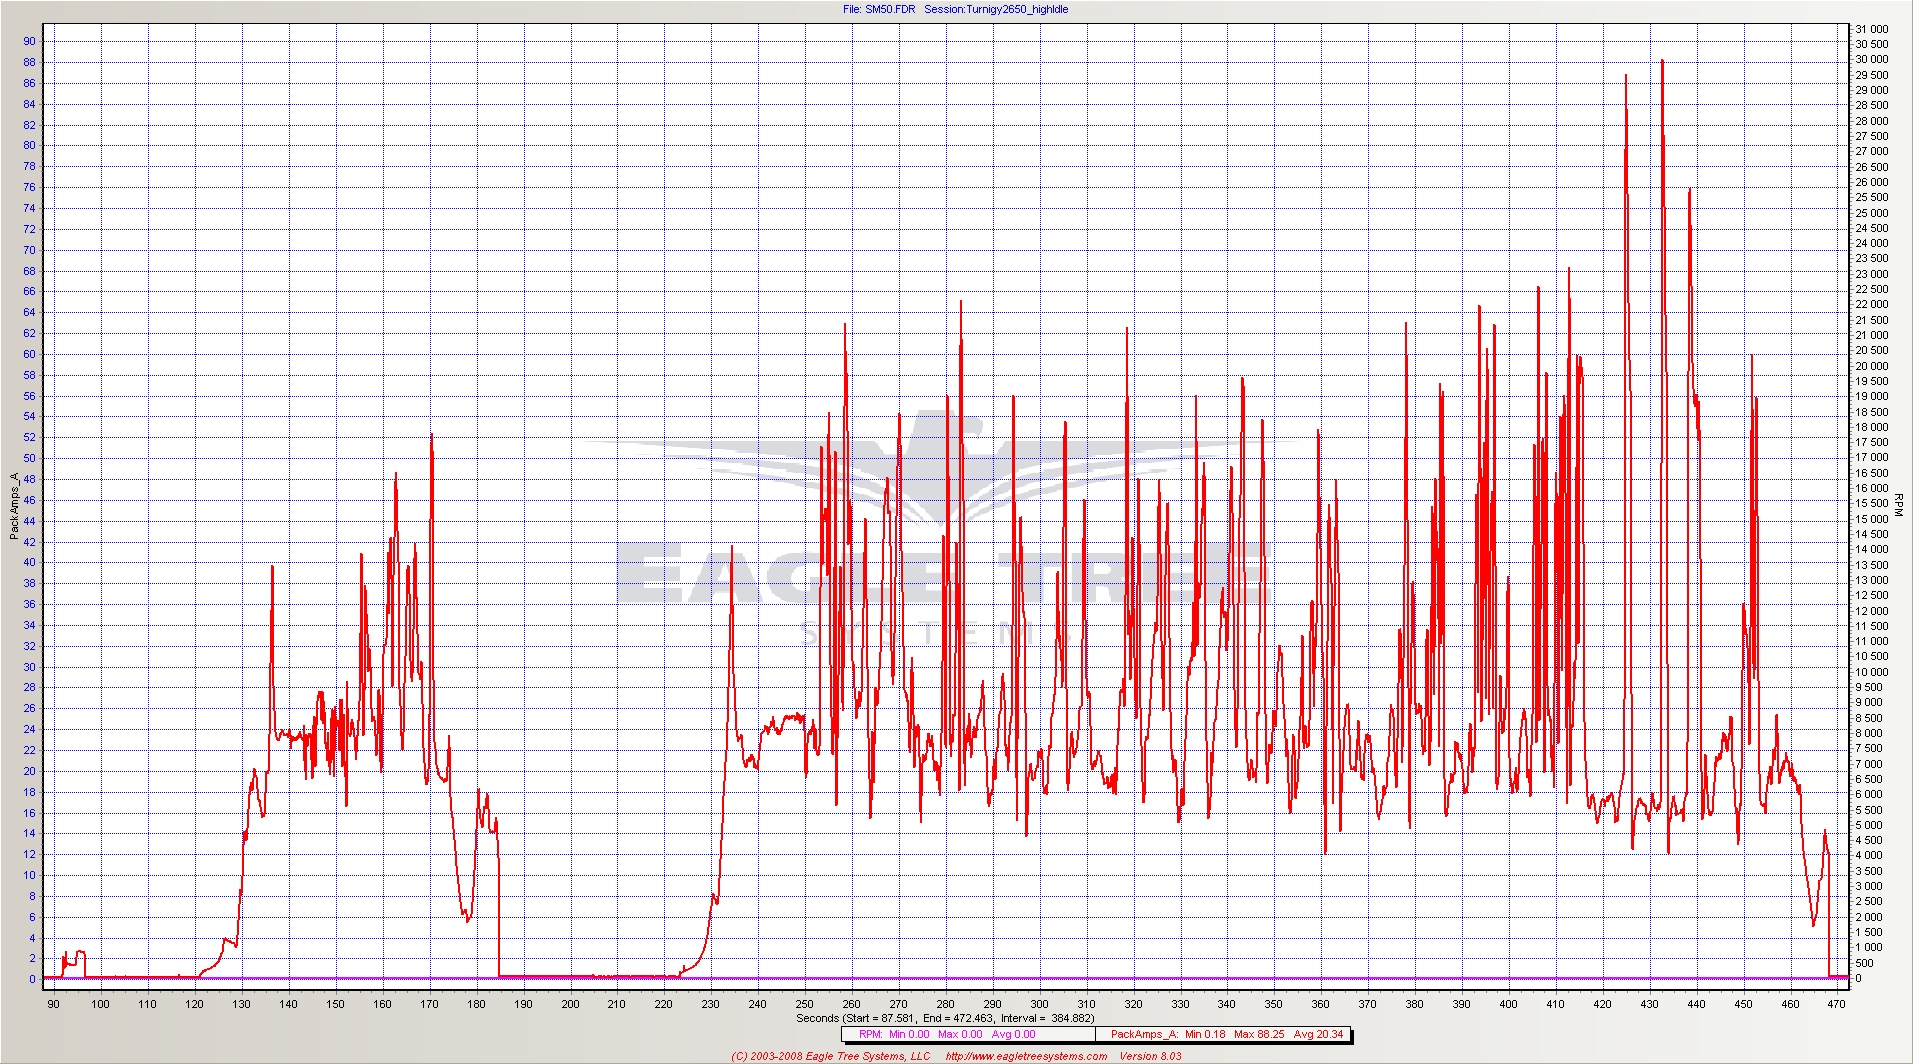Screen dimensions: 1913x1064
Task: Click the 20 000 label on RPM axis
Action: (1872, 366)
